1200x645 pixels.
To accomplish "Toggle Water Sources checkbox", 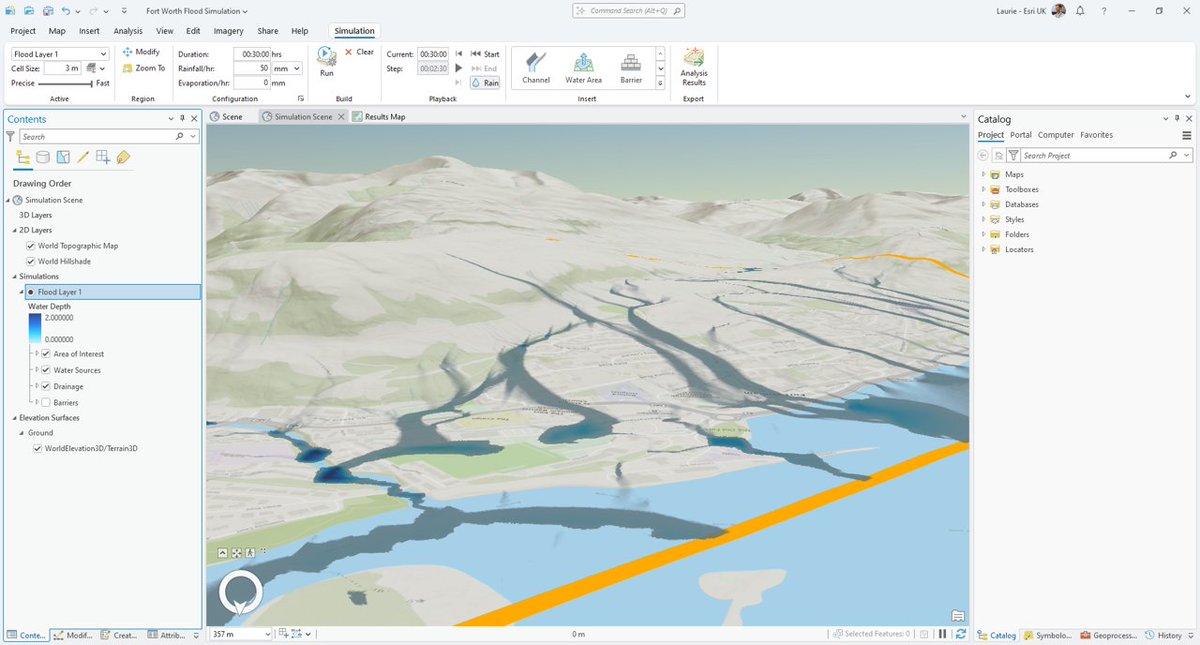I will tap(46, 370).
